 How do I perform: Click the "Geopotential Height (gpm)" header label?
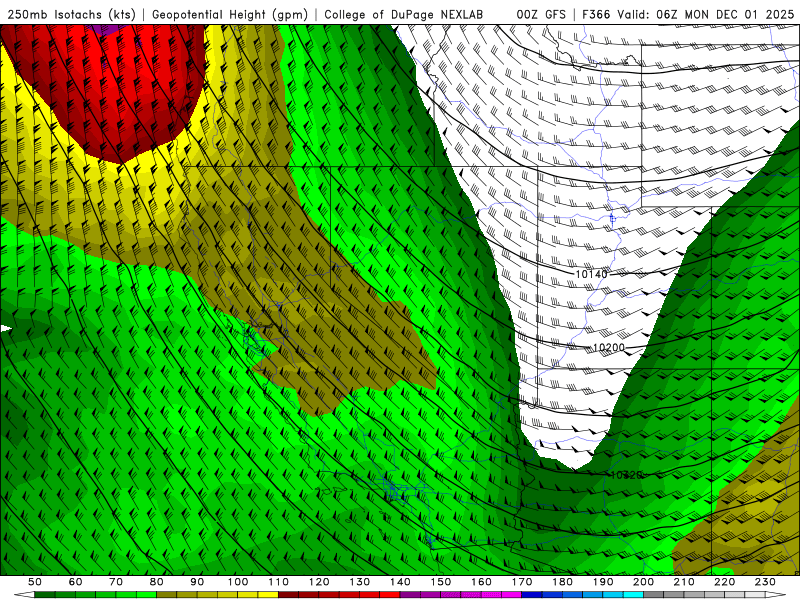[x=230, y=15]
